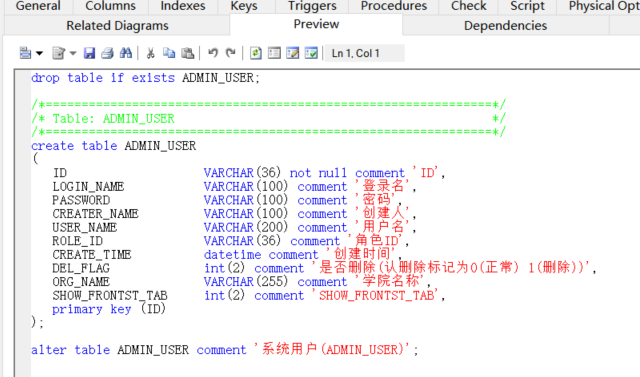Click the Redo arrow icon

pyautogui.click(x=231, y=53)
